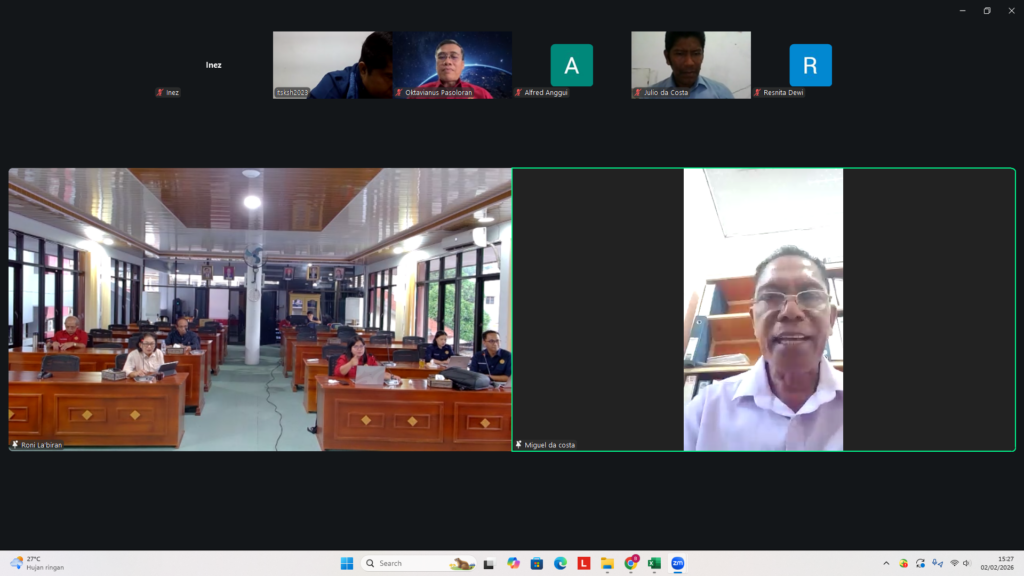The height and width of the screenshot is (576, 1024).
Task: Open the red L app in taskbar
Action: (584, 563)
